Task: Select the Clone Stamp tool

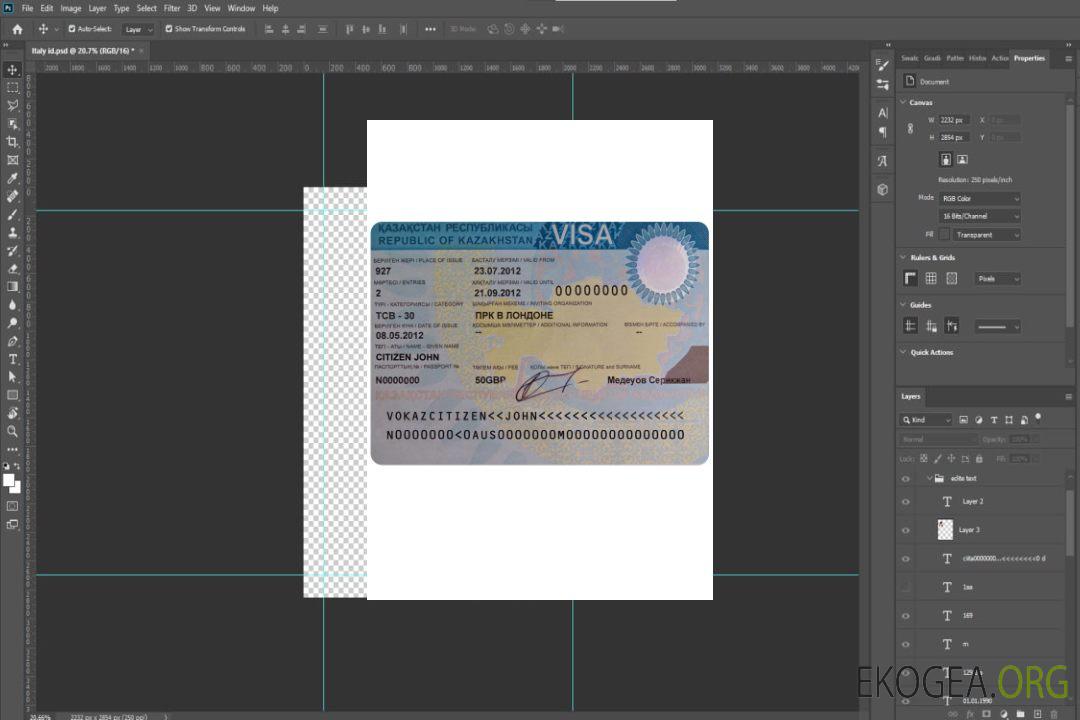Action: pos(12,233)
